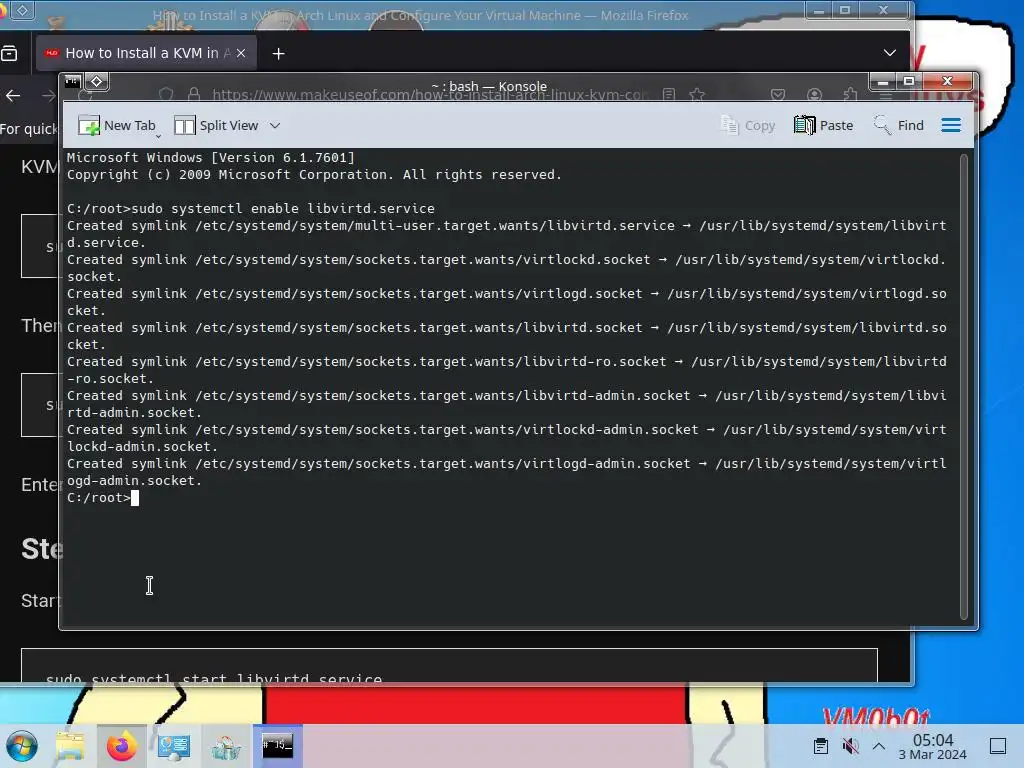
Task: Open the file manager from taskbar
Action: [70, 746]
